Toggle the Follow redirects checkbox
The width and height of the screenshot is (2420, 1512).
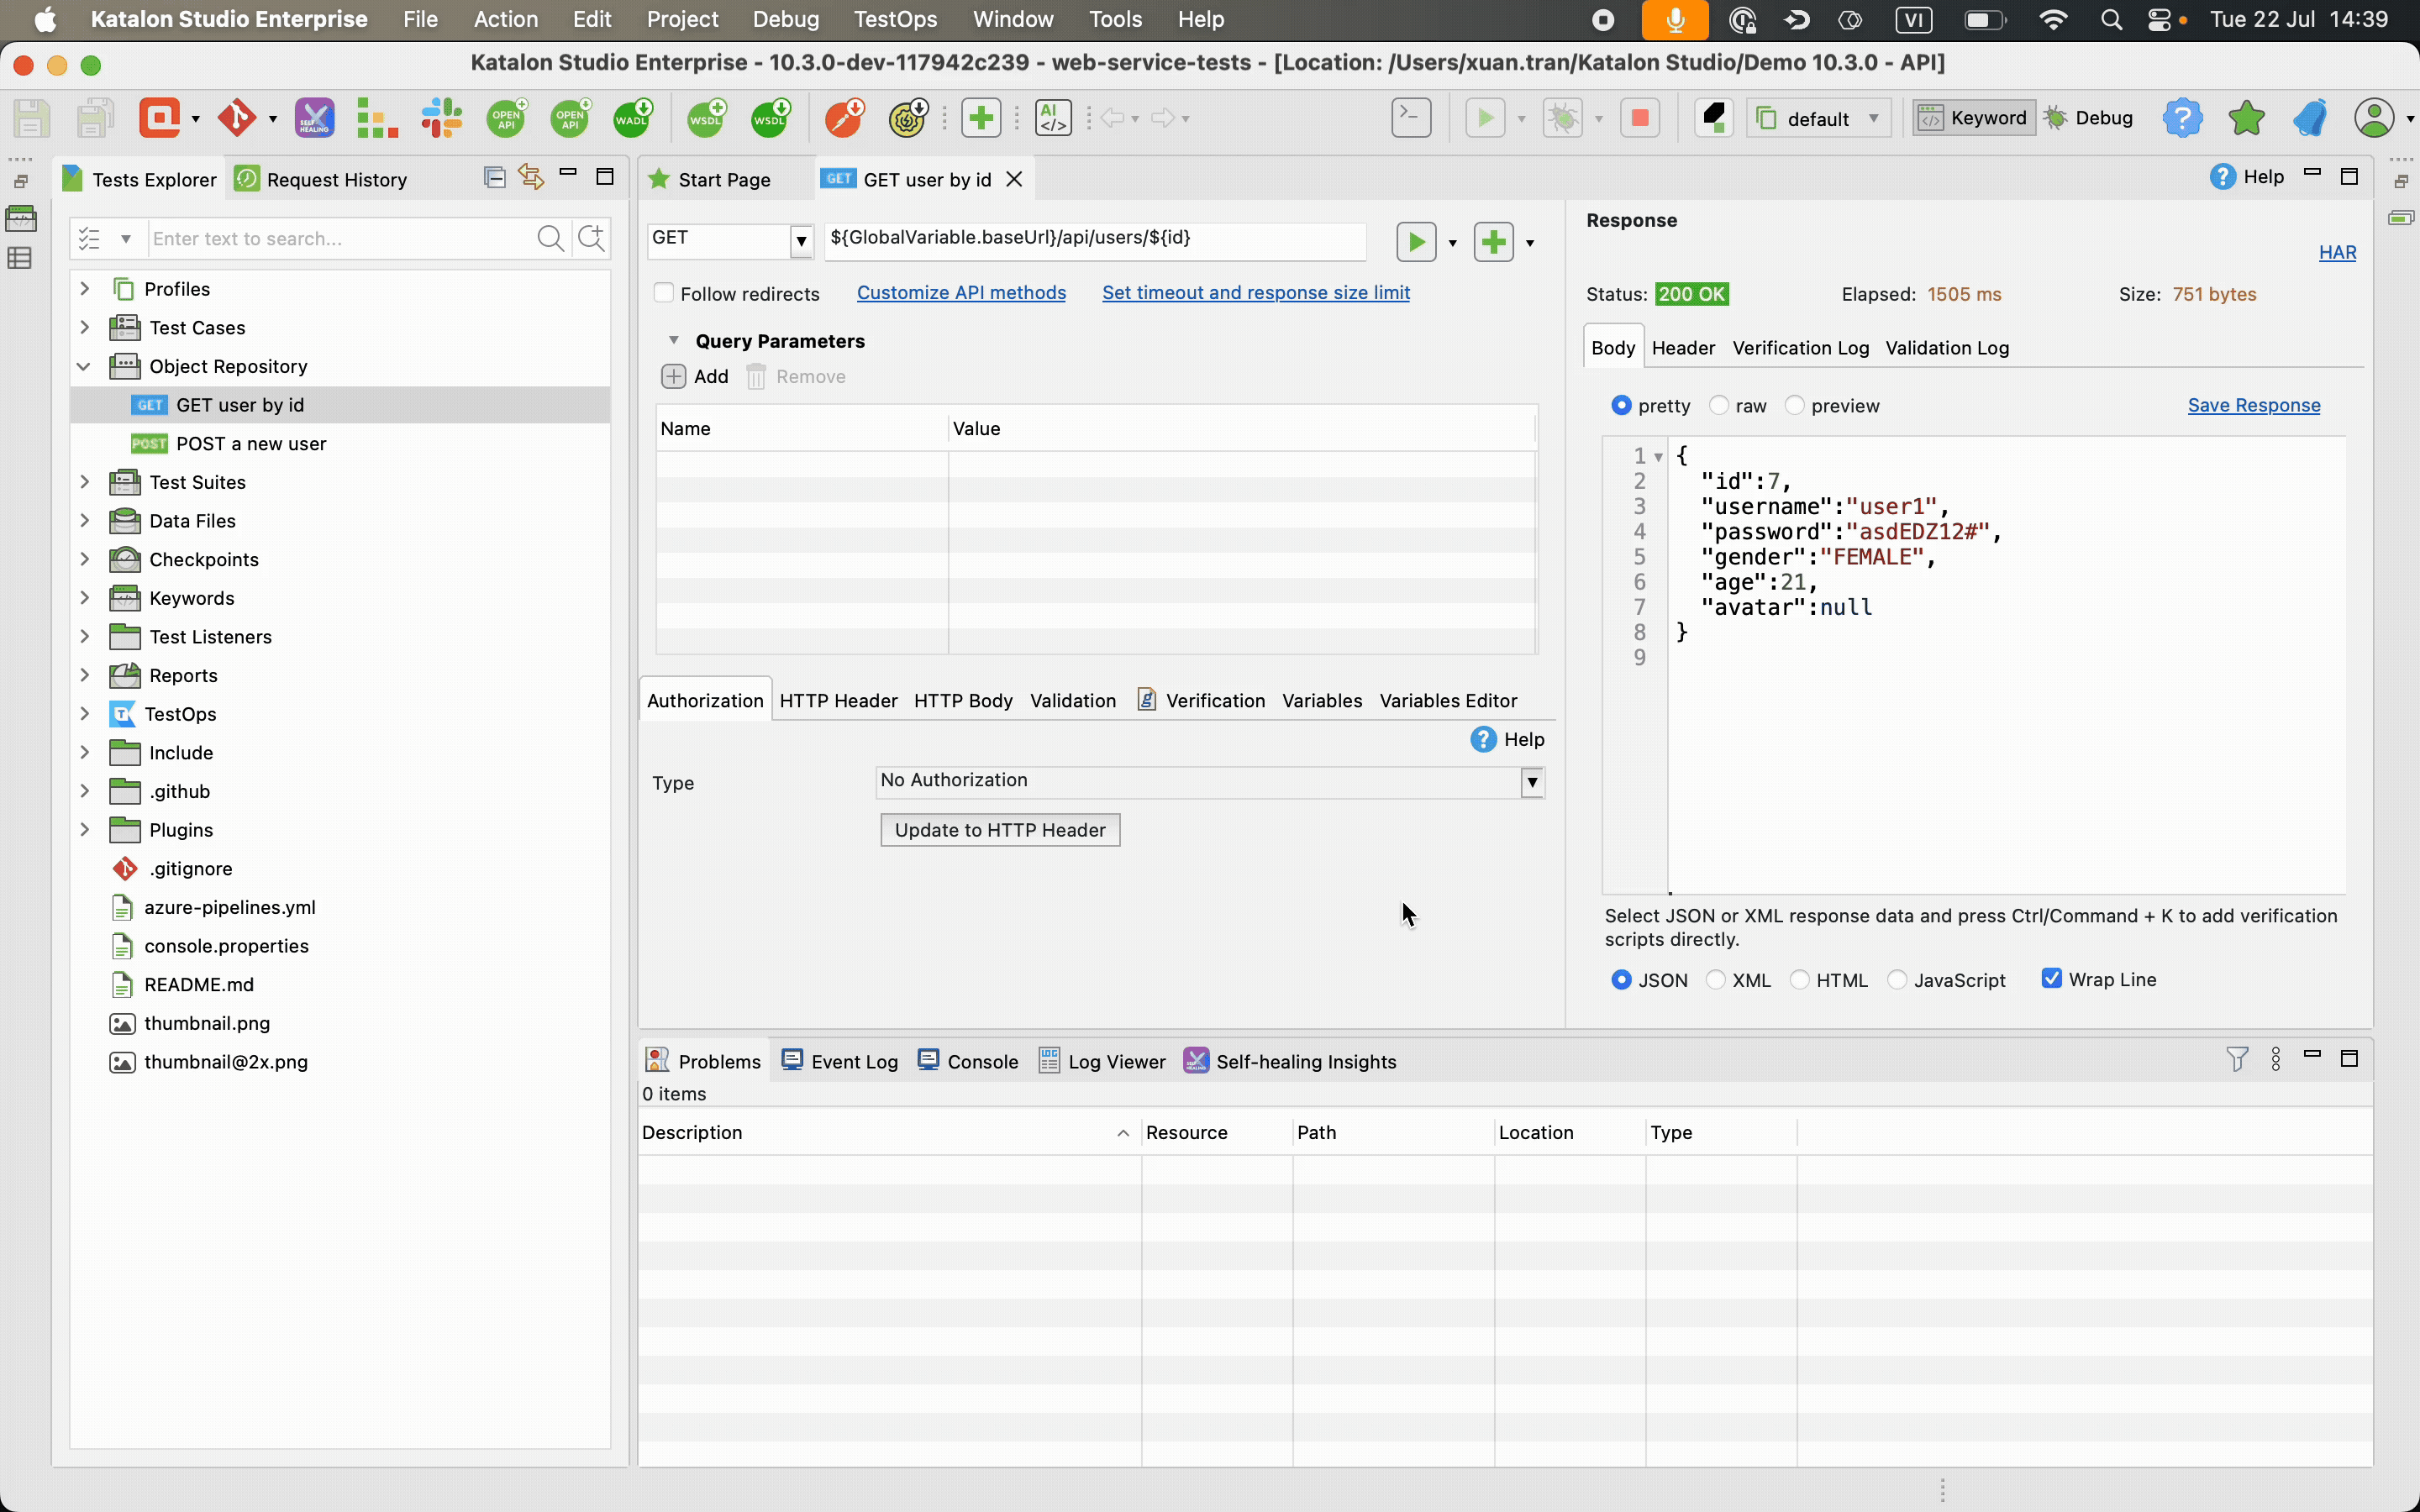pyautogui.click(x=664, y=293)
